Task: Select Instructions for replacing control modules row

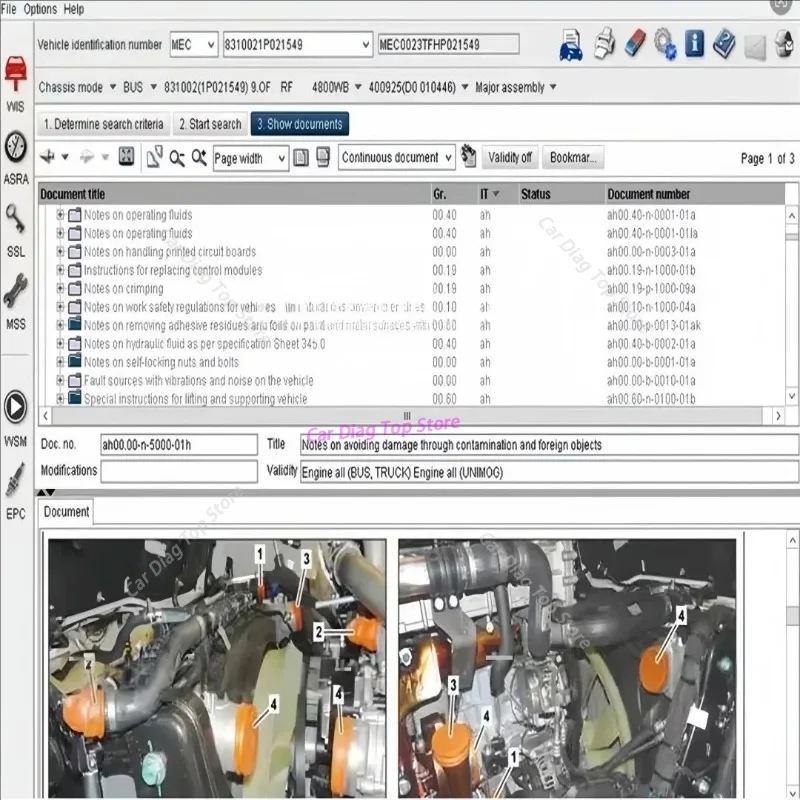Action: [x=172, y=270]
